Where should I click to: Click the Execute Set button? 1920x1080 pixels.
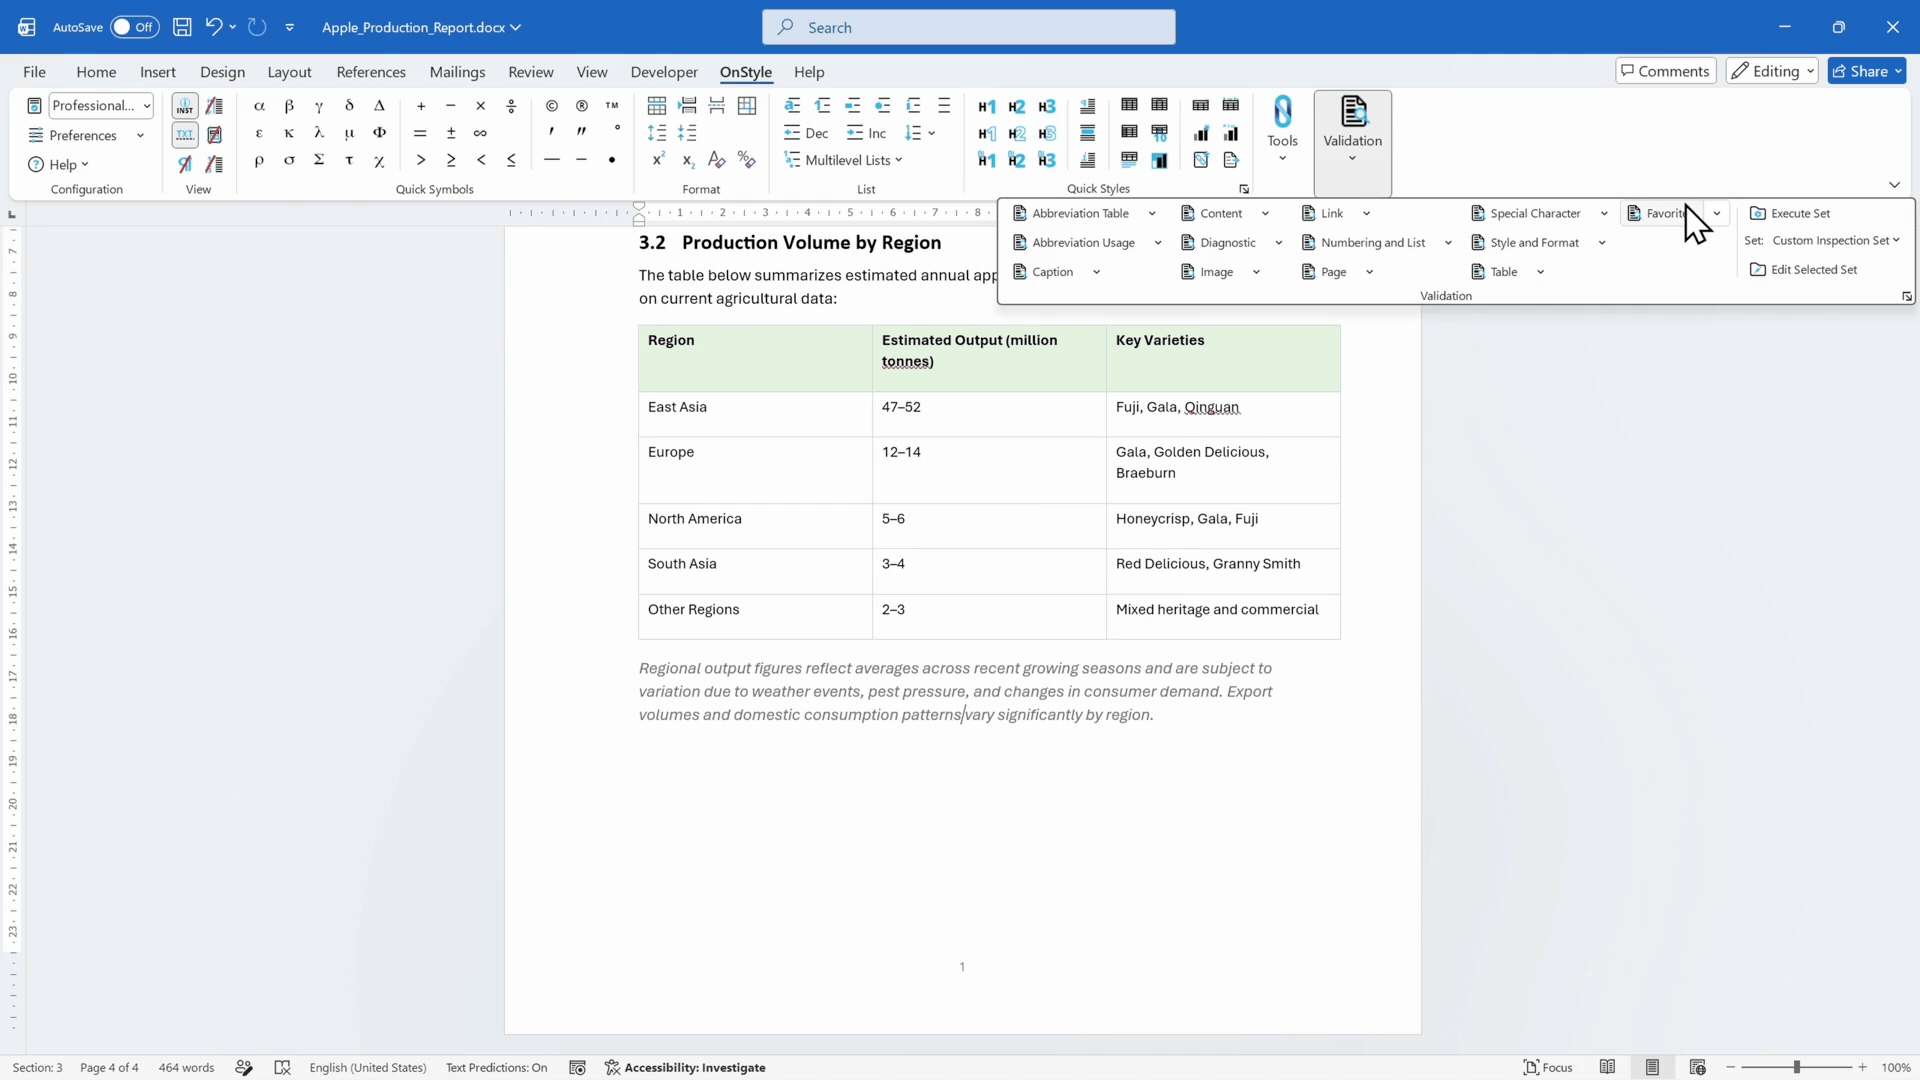[1790, 213]
